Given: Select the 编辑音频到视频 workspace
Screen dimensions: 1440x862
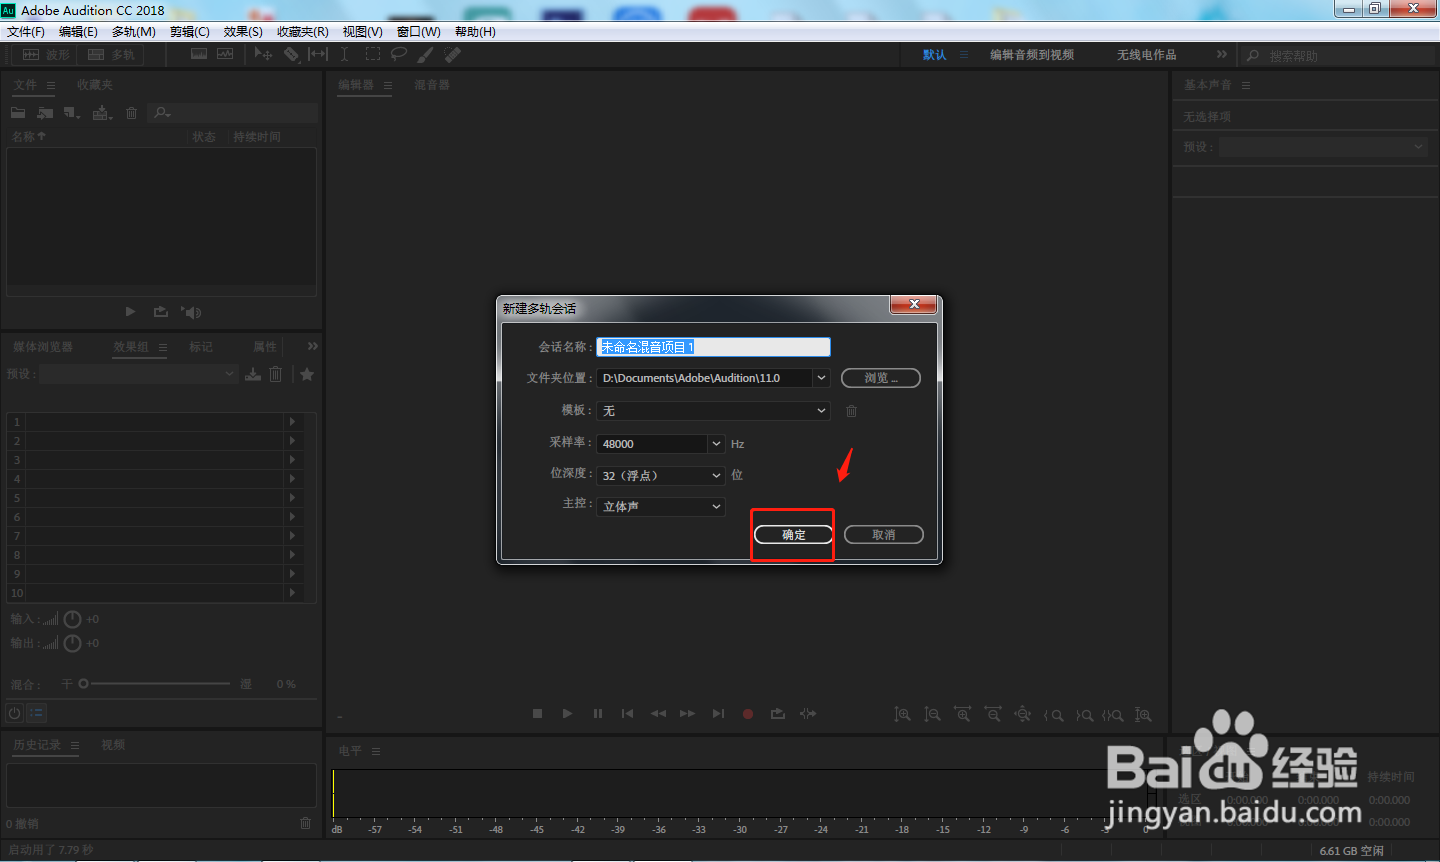Looking at the screenshot, I should [1032, 55].
